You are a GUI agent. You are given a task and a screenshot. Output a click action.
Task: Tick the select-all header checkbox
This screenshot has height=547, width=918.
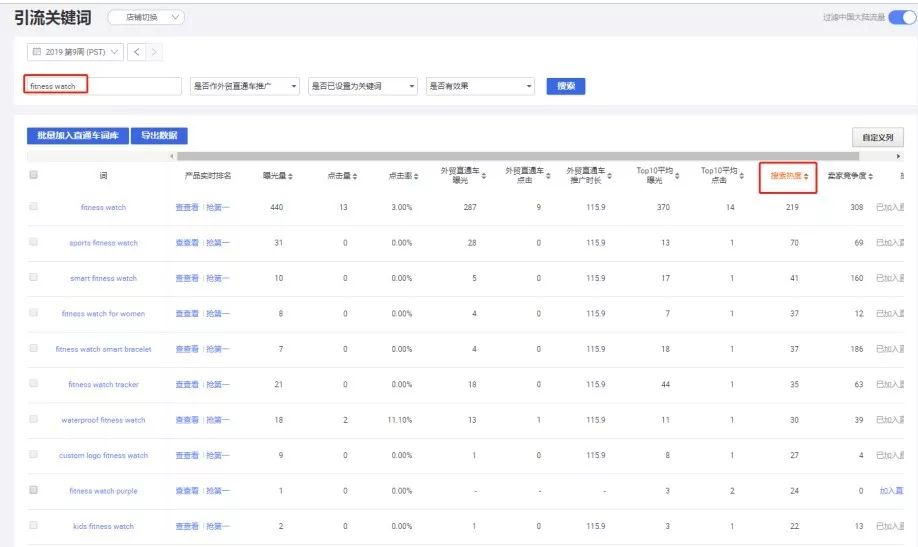click(x=33, y=175)
